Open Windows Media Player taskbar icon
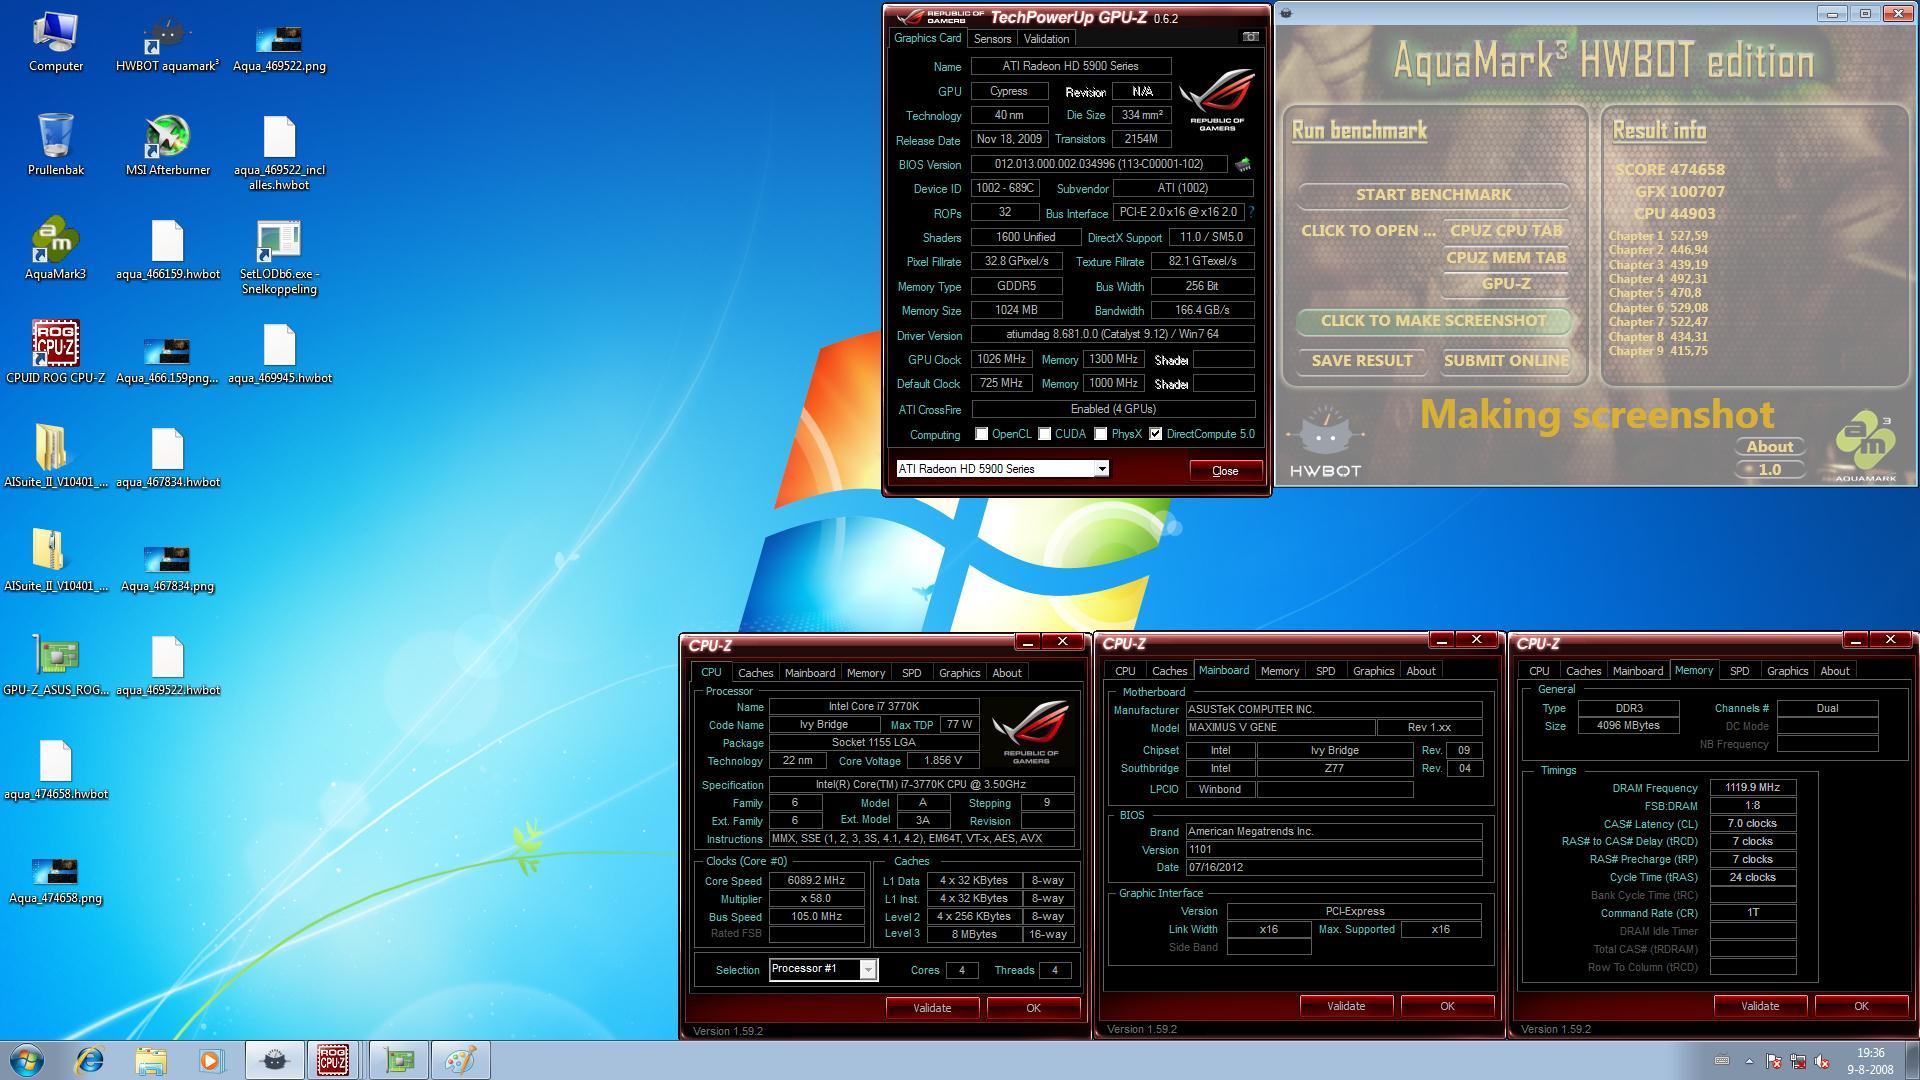Image resolution: width=1920 pixels, height=1080 pixels. point(211,1060)
